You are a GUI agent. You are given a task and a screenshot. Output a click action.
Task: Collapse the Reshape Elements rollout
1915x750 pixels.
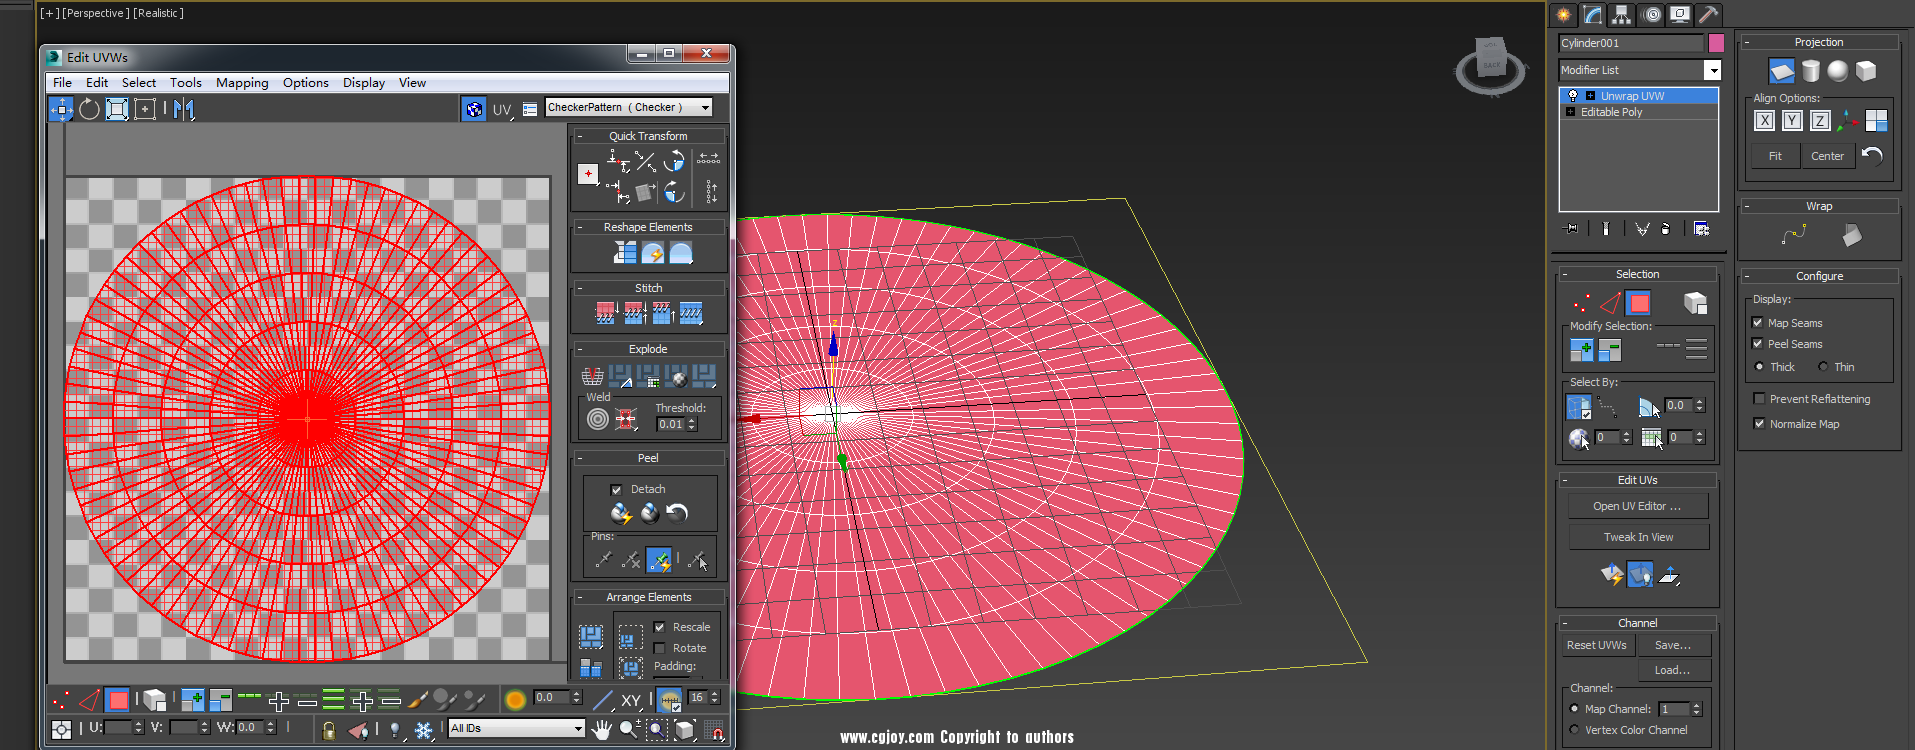click(x=579, y=227)
